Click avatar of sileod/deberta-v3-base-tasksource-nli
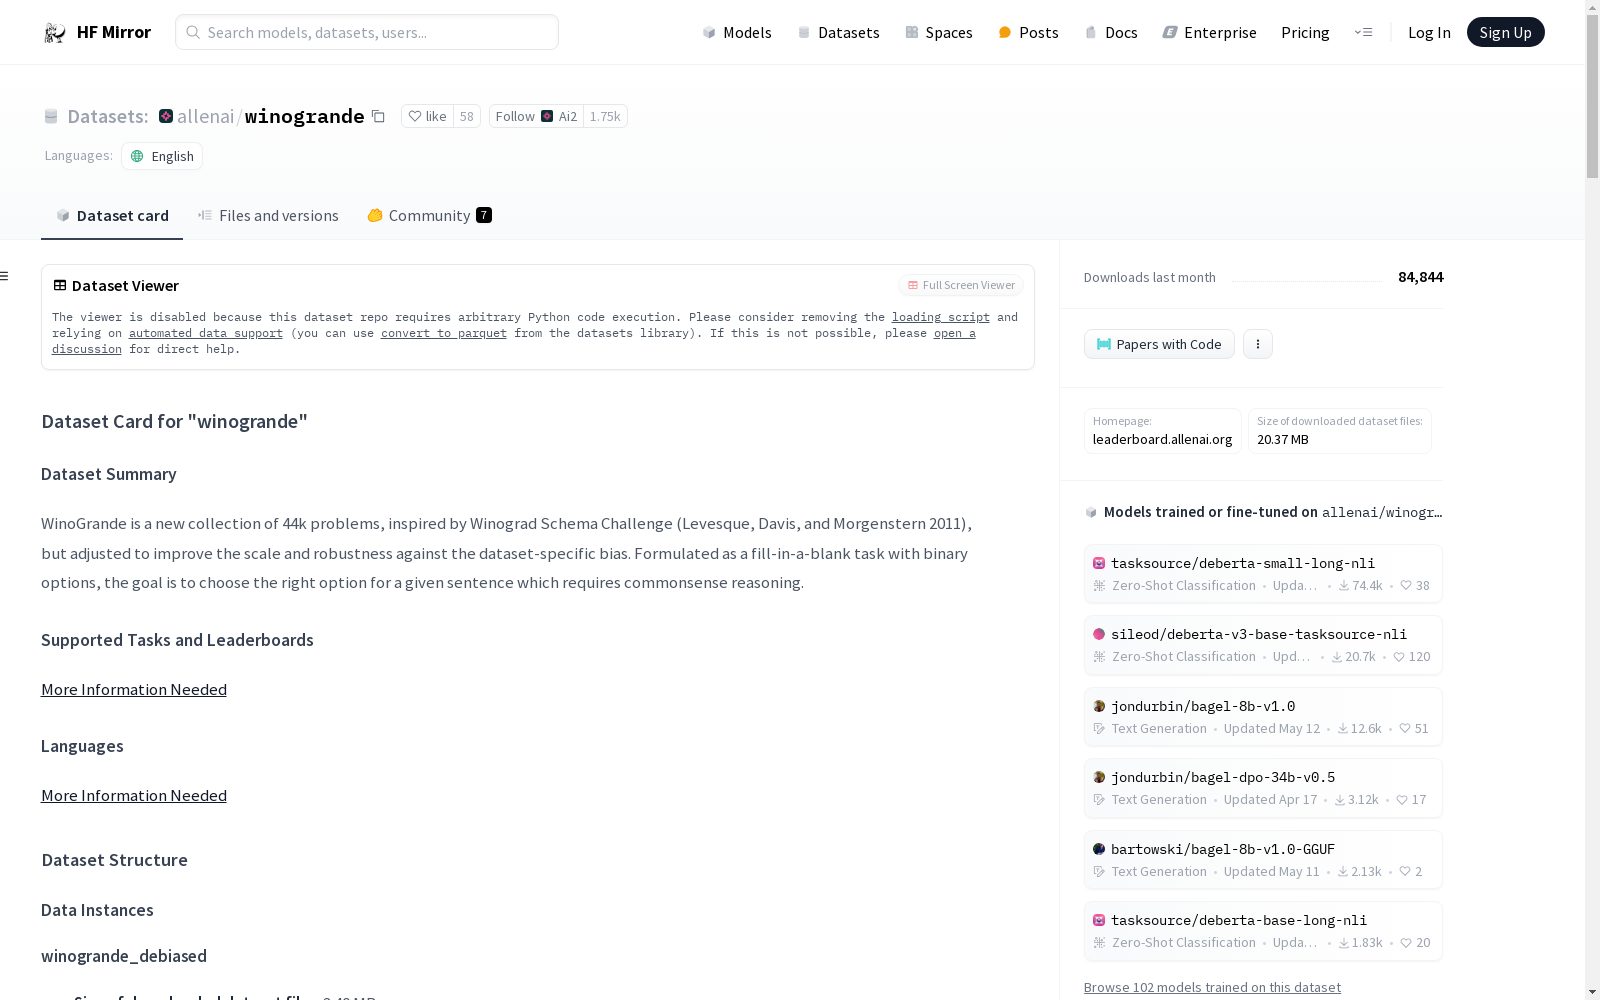1600x1000 pixels. (x=1099, y=634)
